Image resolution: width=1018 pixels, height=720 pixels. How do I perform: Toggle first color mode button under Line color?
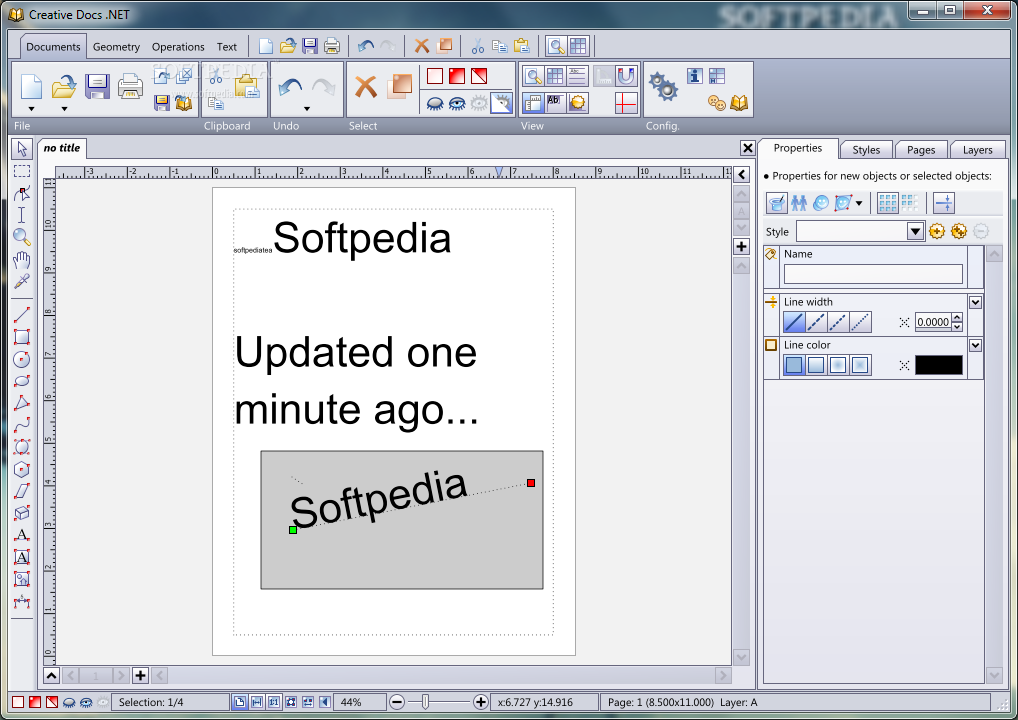click(x=794, y=365)
